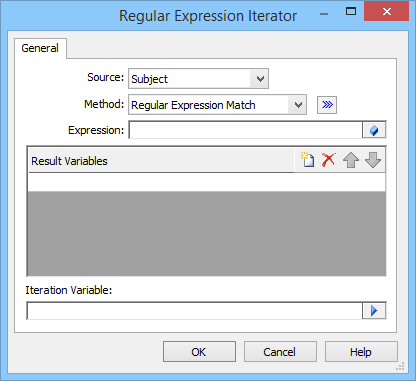The width and height of the screenshot is (416, 381).
Task: Add a new result variable
Action: [307, 160]
